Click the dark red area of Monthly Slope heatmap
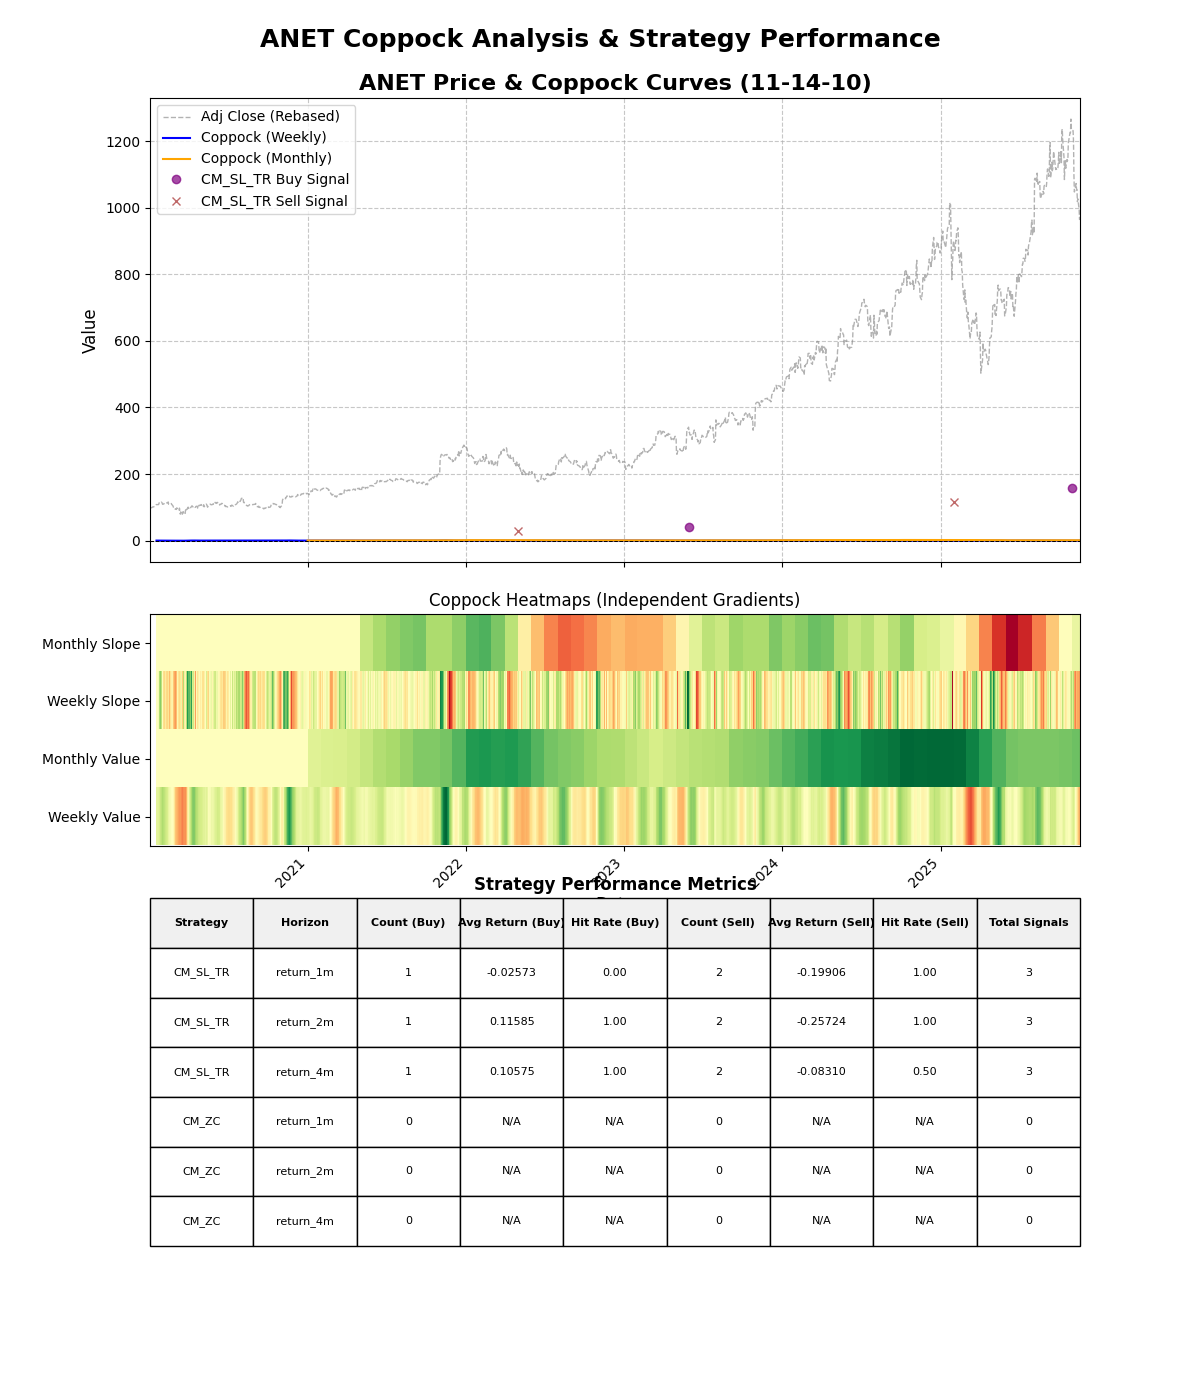The width and height of the screenshot is (1200, 1400). pos(1012,642)
